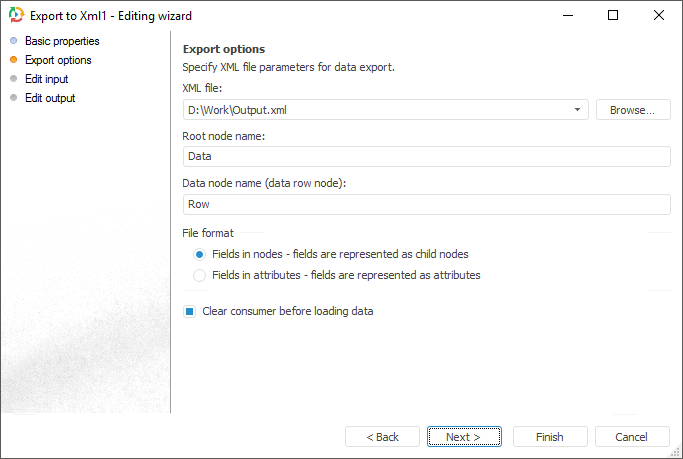Select Fields in attributes radio option
This screenshot has height=459, width=683.
click(x=200, y=275)
